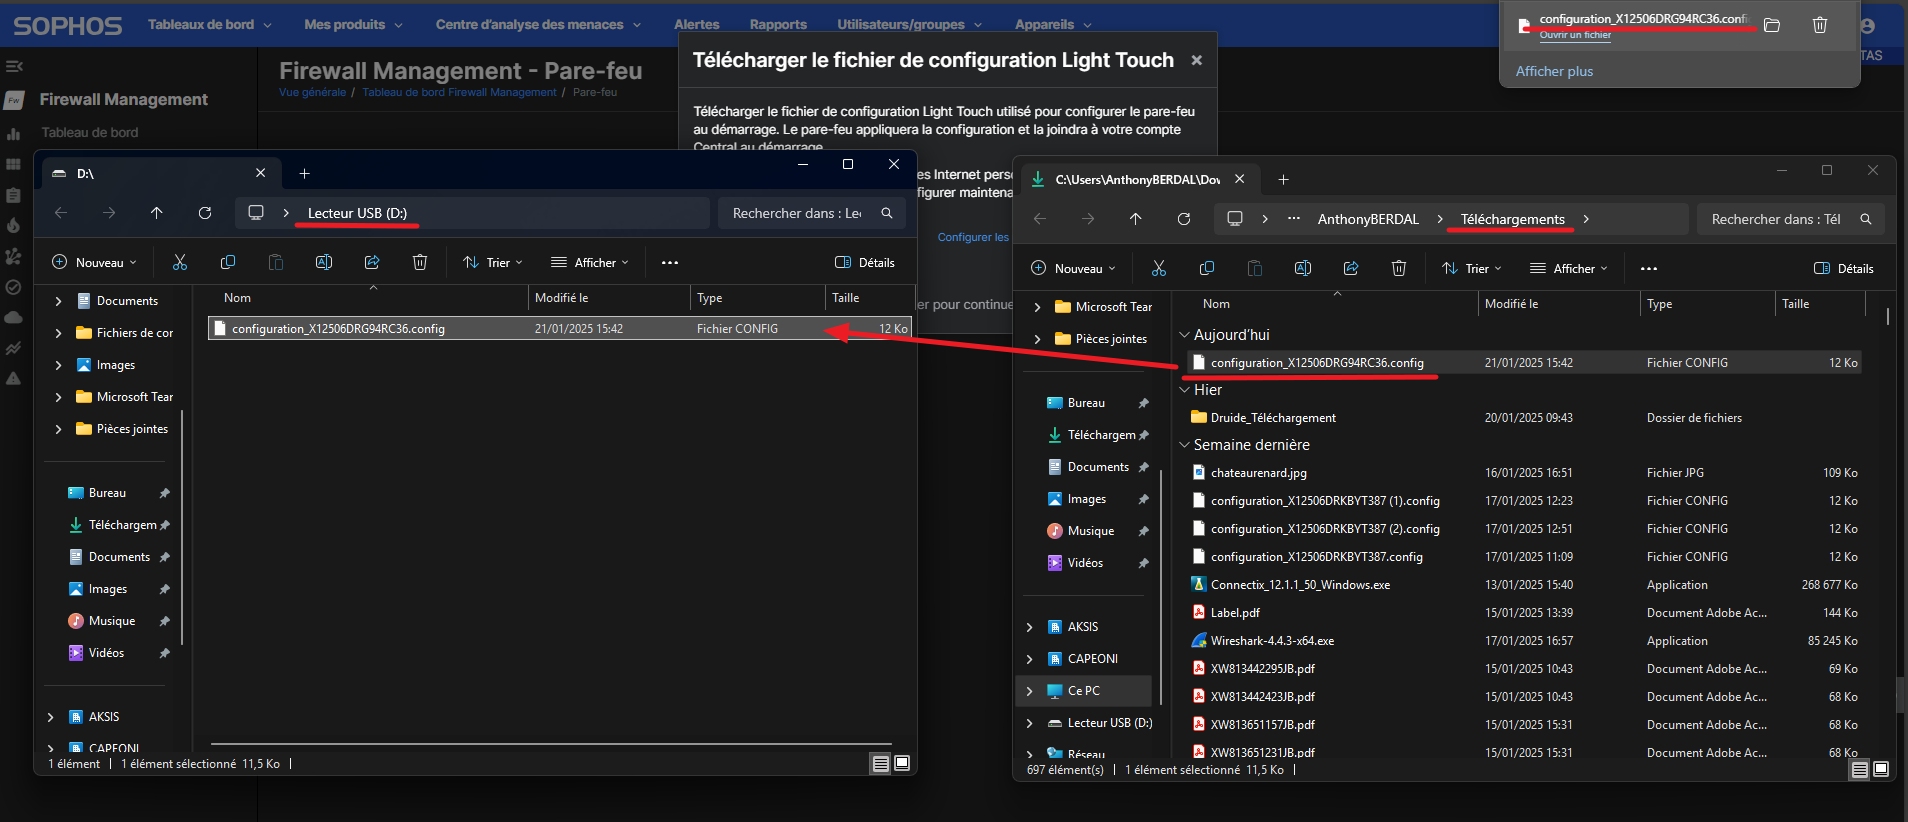Viewport: 1908px width, 822px height.
Task: Open Musique in Téléchargements window sidebar
Action: click(x=1091, y=531)
